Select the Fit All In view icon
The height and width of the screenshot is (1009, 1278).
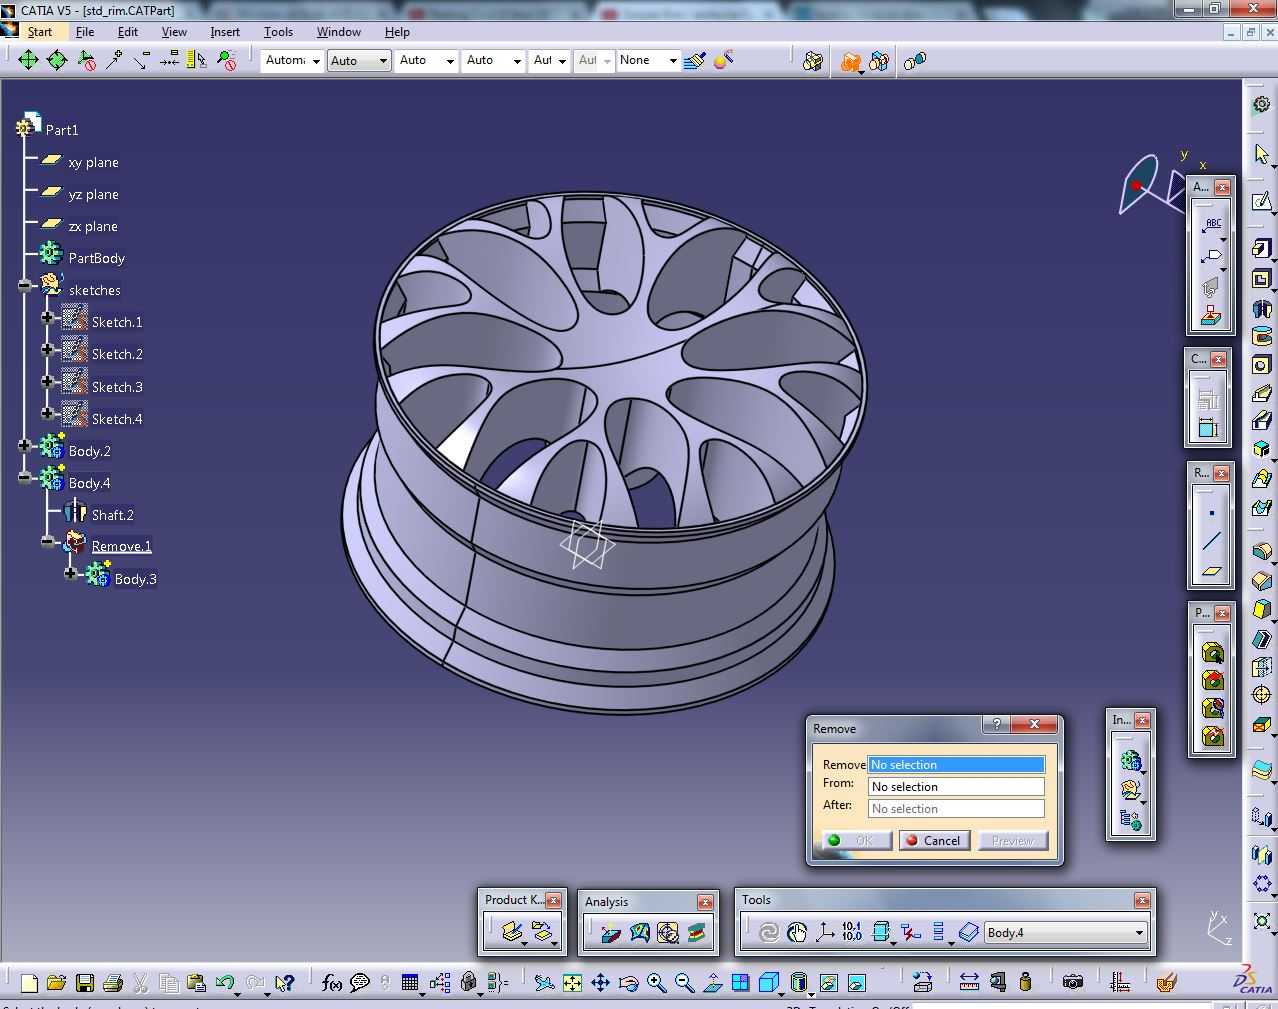(x=572, y=983)
